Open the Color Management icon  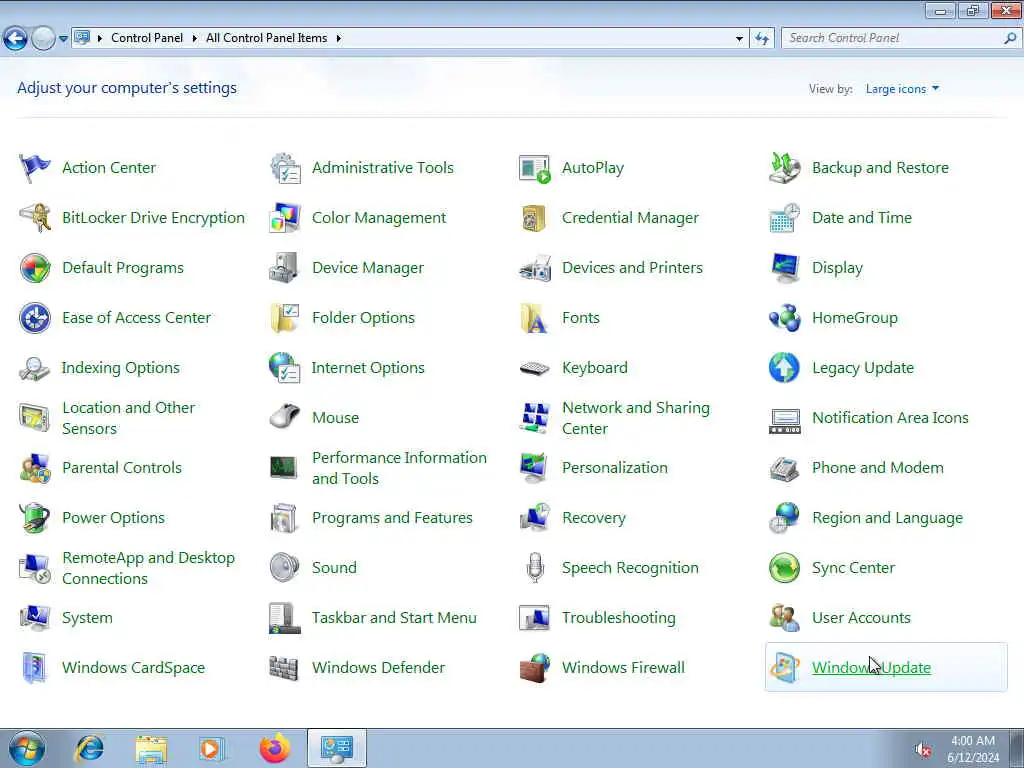pyautogui.click(x=285, y=217)
